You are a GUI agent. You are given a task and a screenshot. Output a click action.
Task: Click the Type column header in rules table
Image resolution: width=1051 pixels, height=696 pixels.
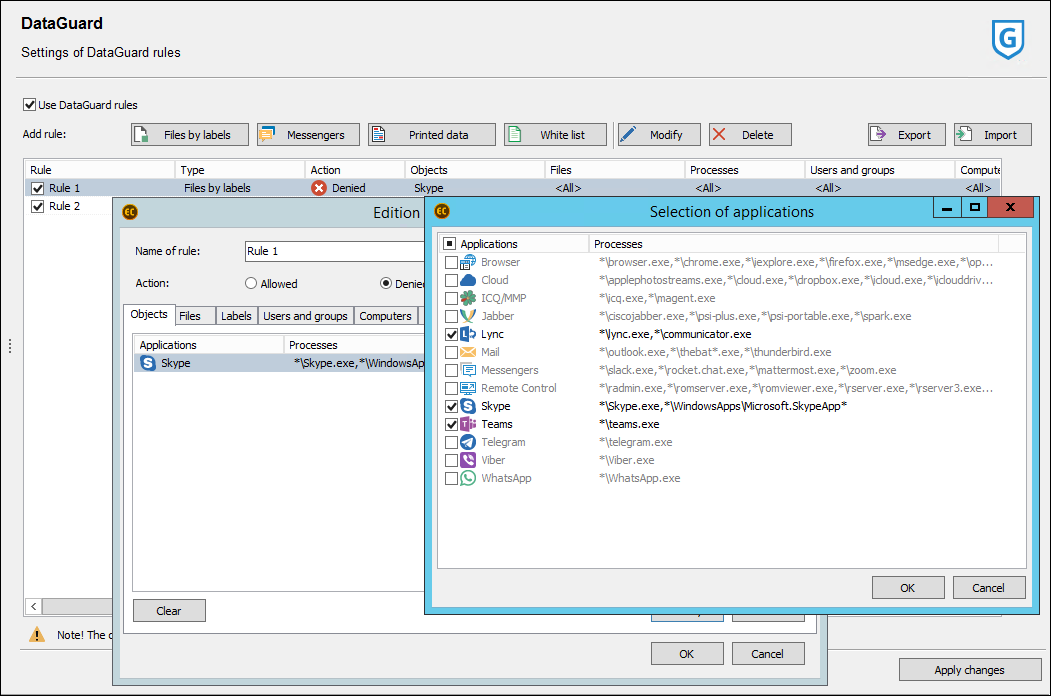point(240,170)
